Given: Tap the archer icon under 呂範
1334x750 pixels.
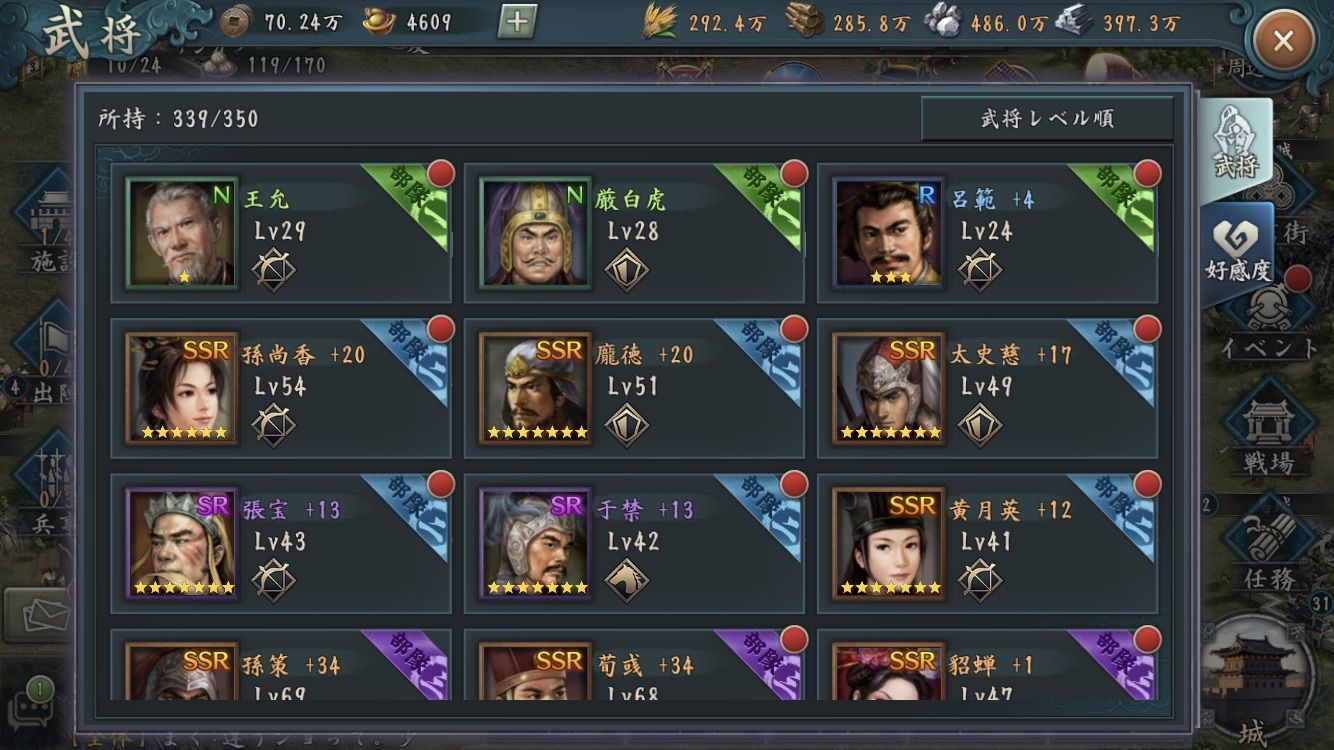Looking at the screenshot, I should pyautogui.click(x=979, y=269).
